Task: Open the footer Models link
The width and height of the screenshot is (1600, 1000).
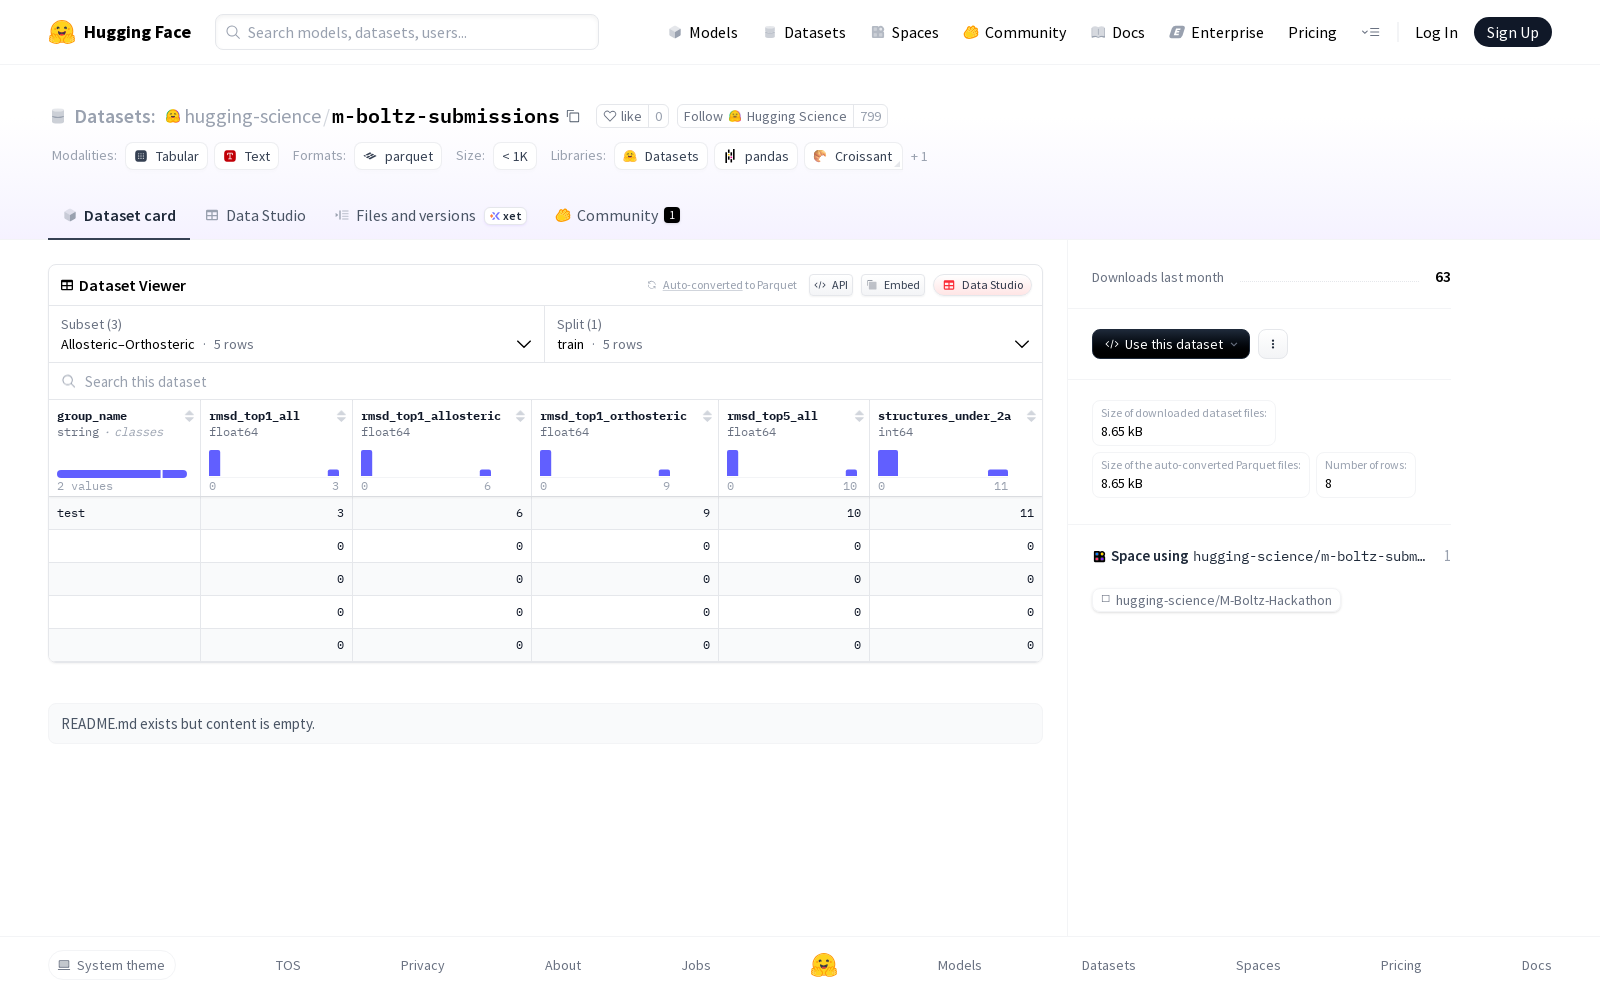Action: pyautogui.click(x=960, y=965)
